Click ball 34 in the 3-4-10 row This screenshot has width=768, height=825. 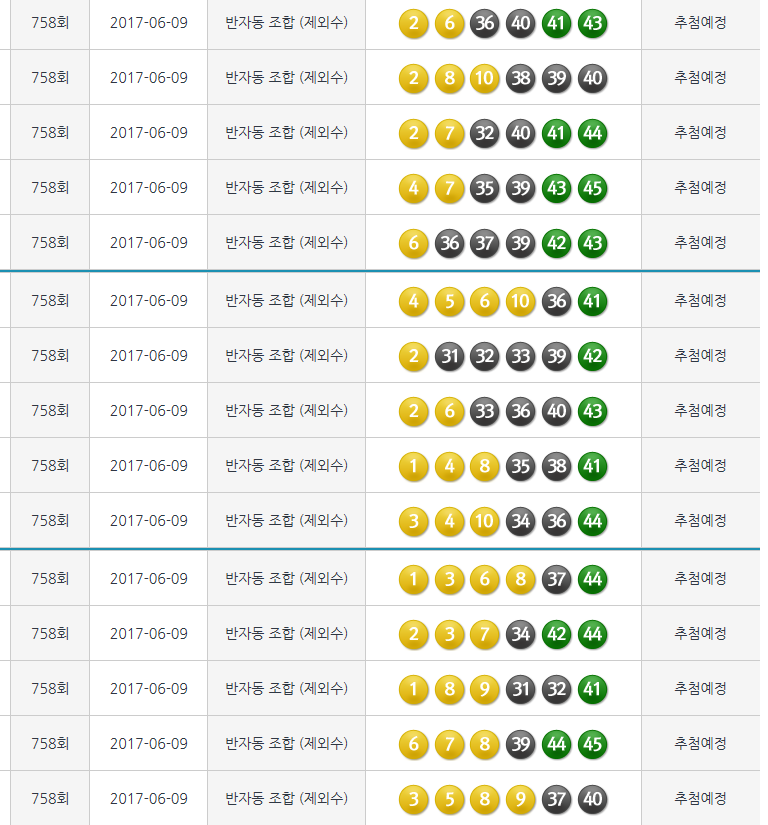click(x=521, y=521)
